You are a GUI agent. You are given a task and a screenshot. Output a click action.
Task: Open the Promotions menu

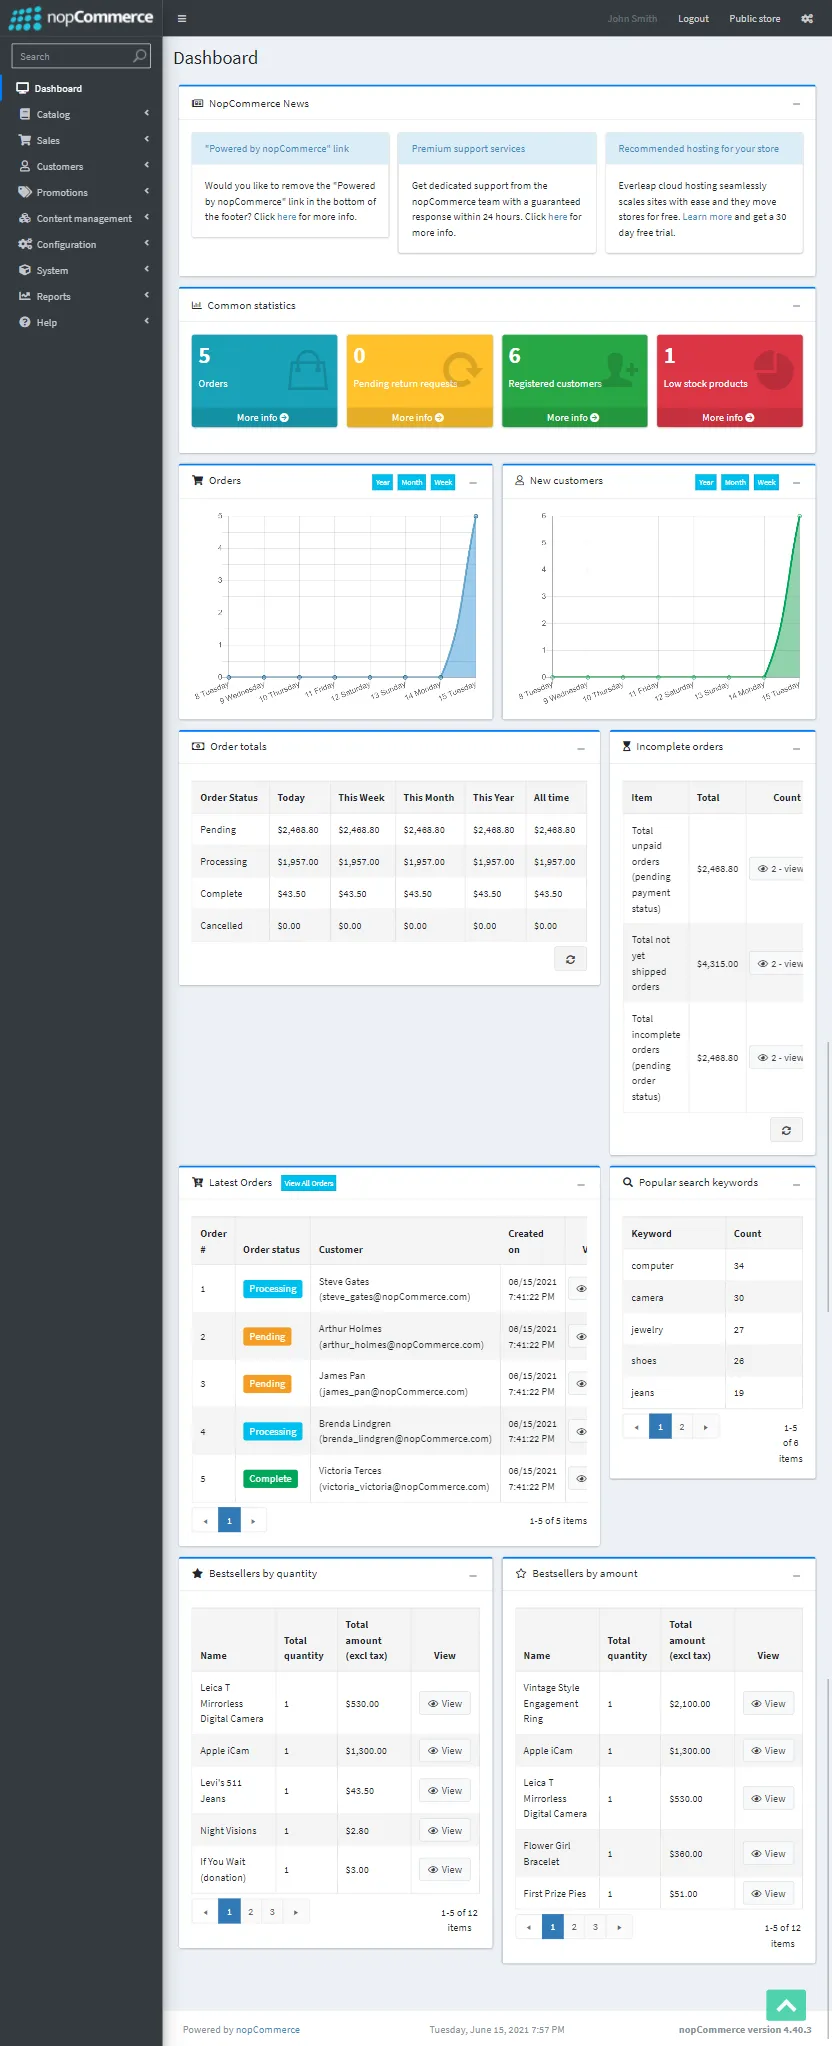81,192
